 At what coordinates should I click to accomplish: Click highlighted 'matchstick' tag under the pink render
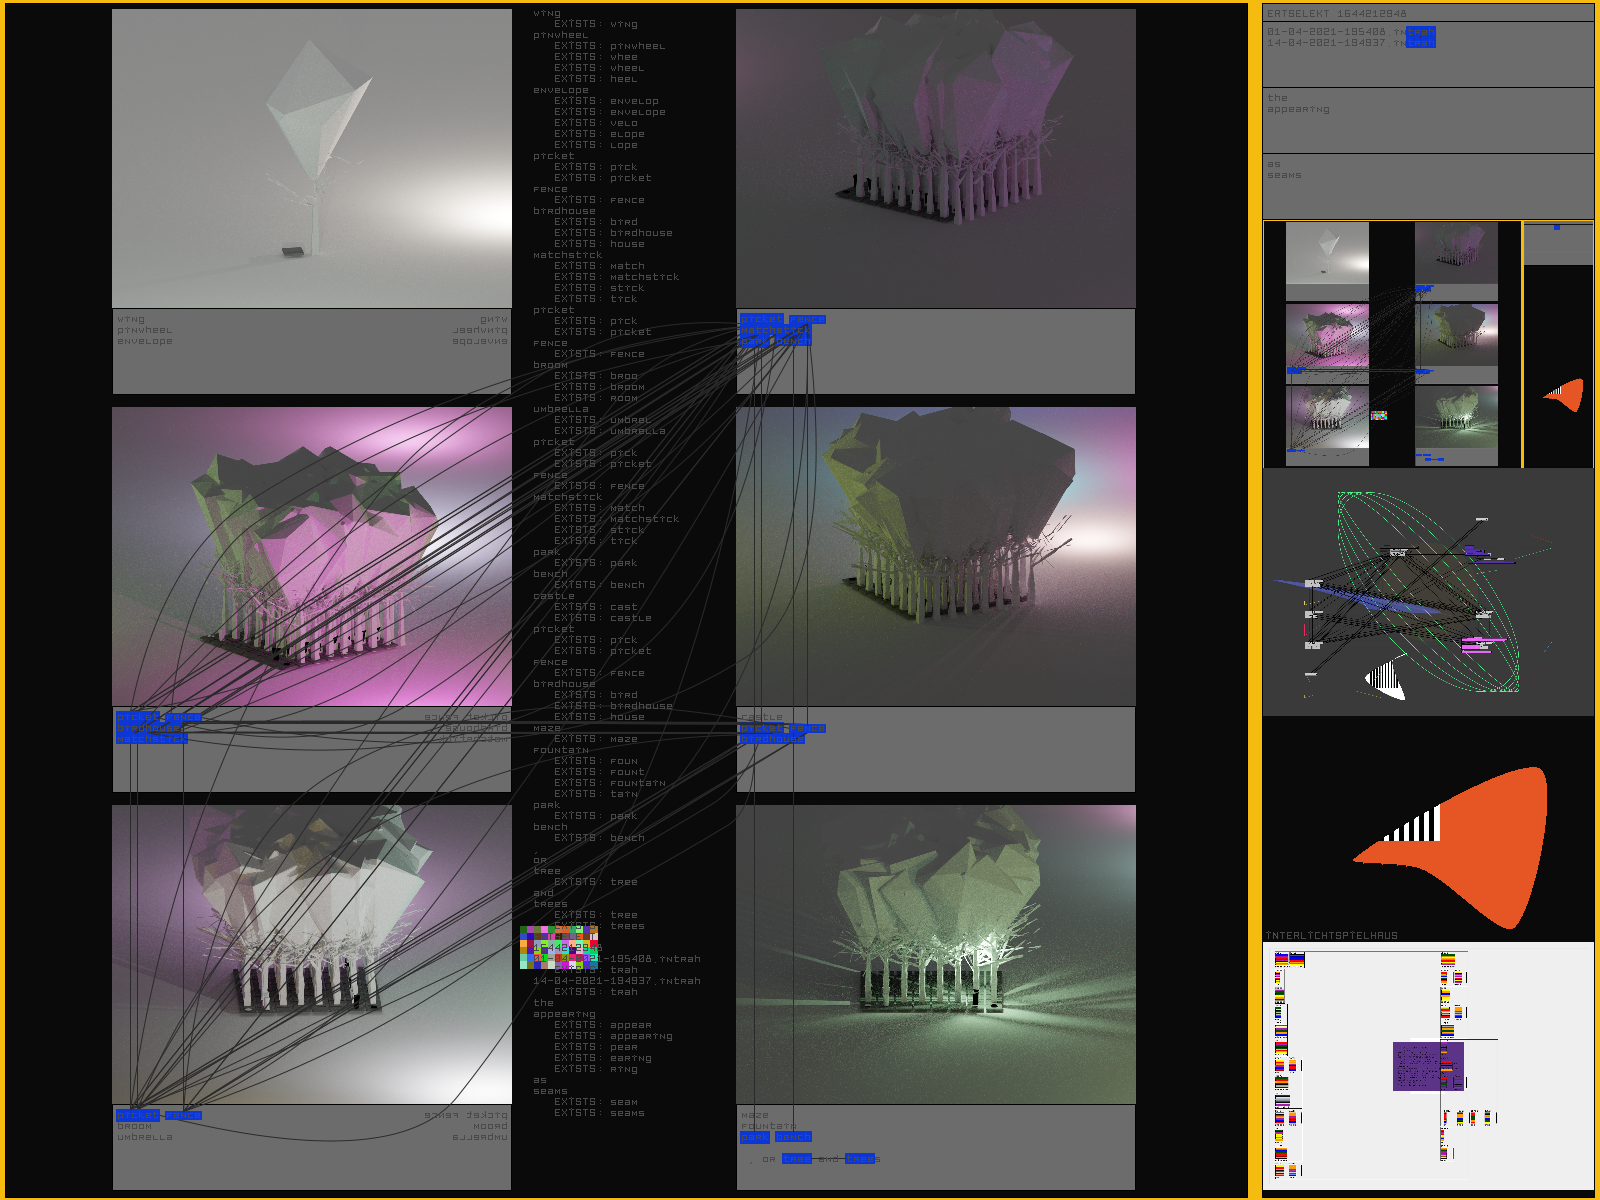tap(151, 739)
